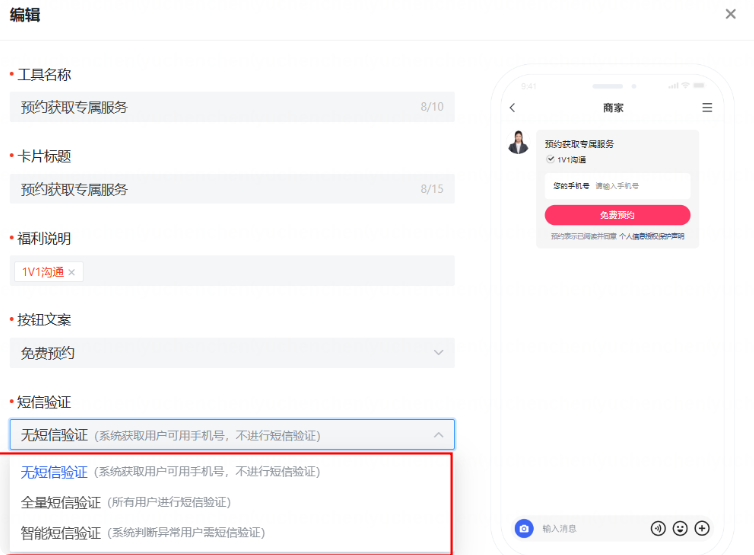The width and height of the screenshot is (754, 555).
Task: Click the pink 免费预约 button
Action: point(617,215)
